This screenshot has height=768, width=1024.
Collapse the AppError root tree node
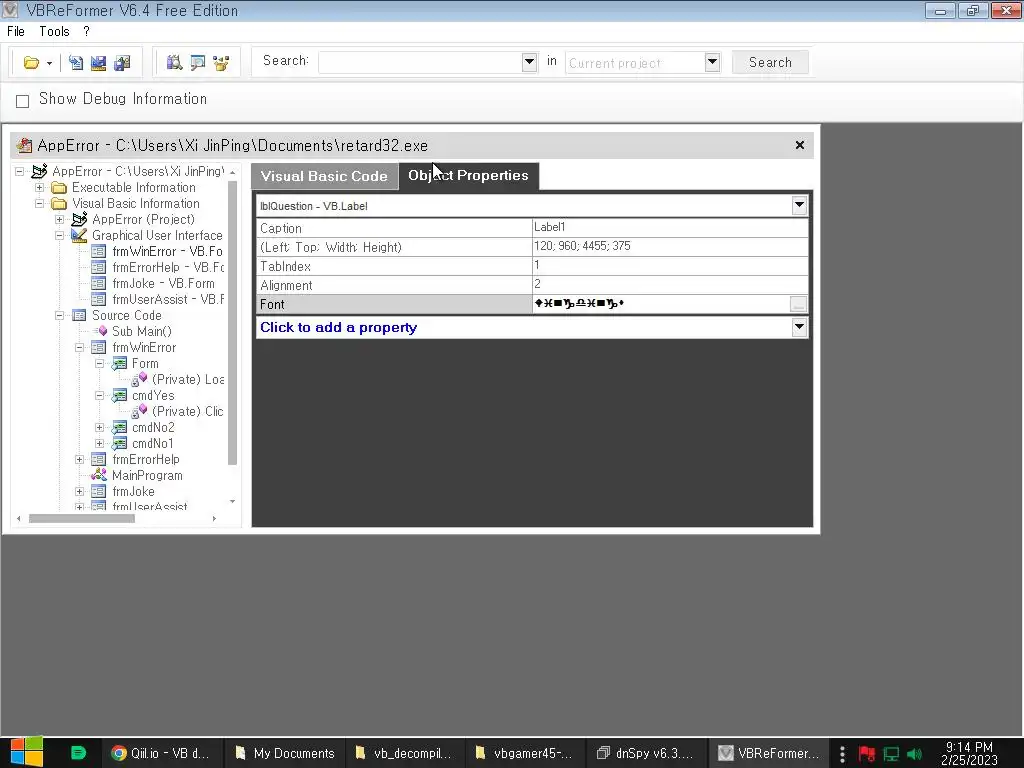[x=20, y=171]
